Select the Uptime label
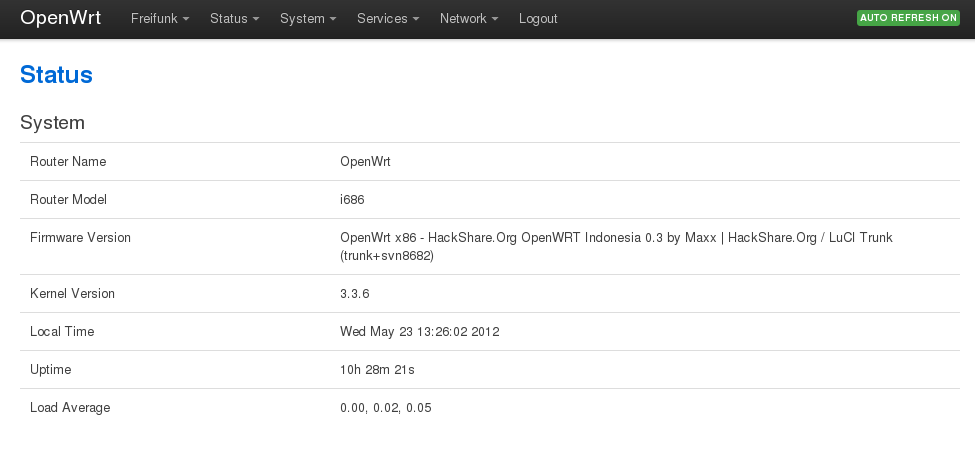 [x=50, y=370]
